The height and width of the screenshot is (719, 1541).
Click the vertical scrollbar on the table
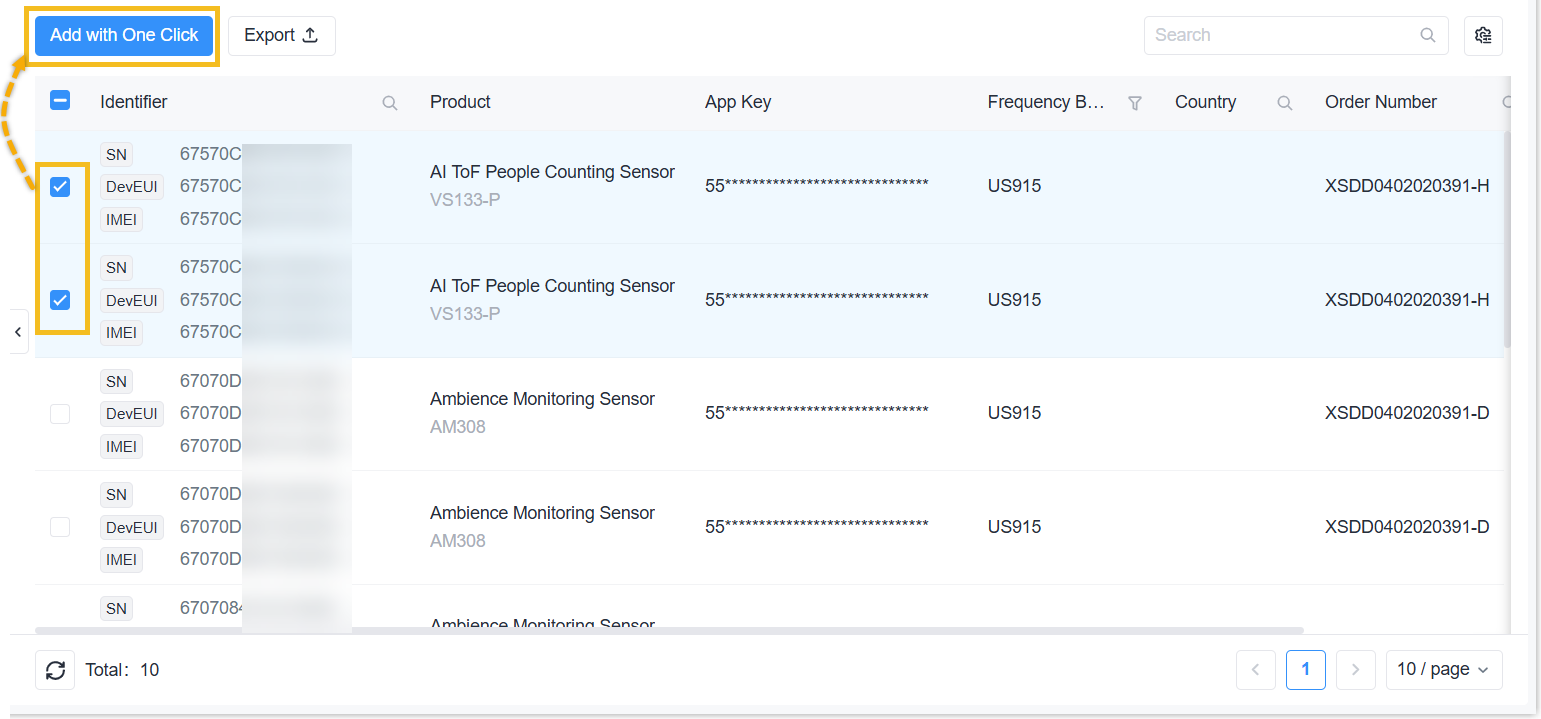(1507, 240)
